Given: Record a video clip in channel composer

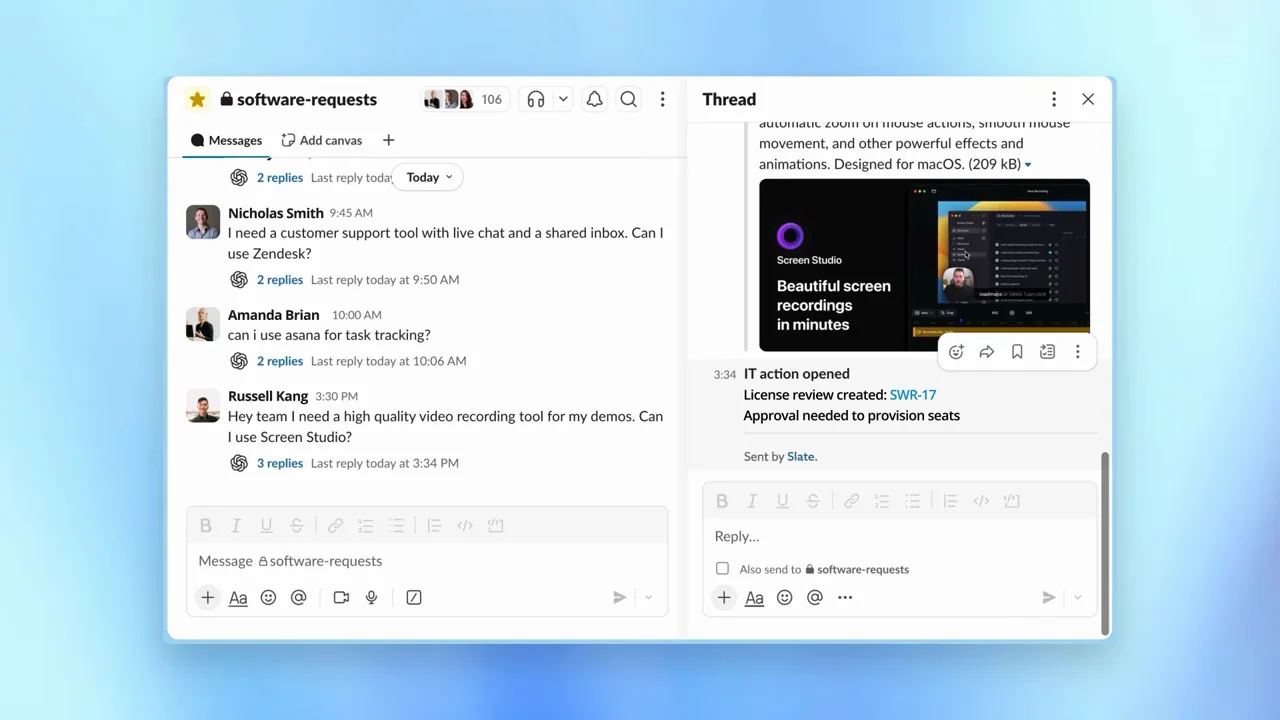Looking at the screenshot, I should click(341, 597).
